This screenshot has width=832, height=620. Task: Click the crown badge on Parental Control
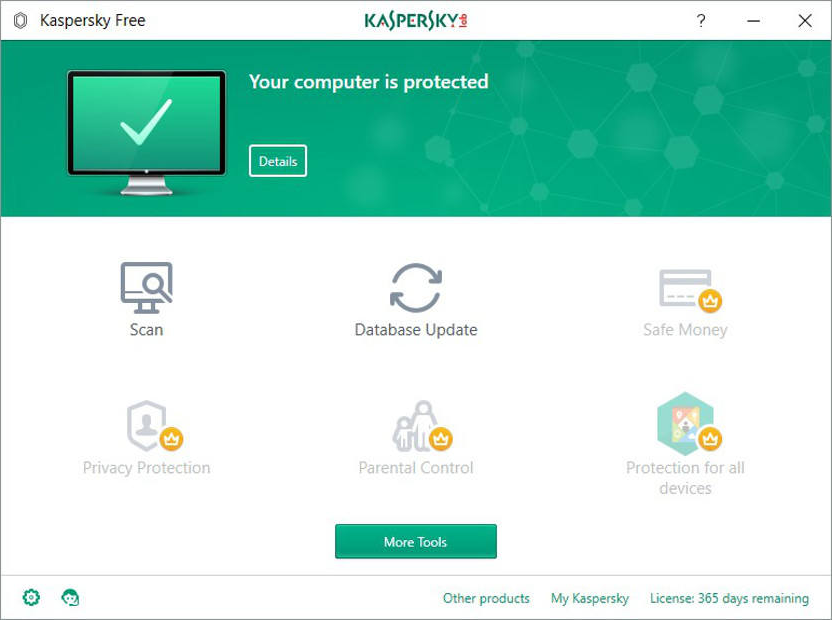[440, 437]
